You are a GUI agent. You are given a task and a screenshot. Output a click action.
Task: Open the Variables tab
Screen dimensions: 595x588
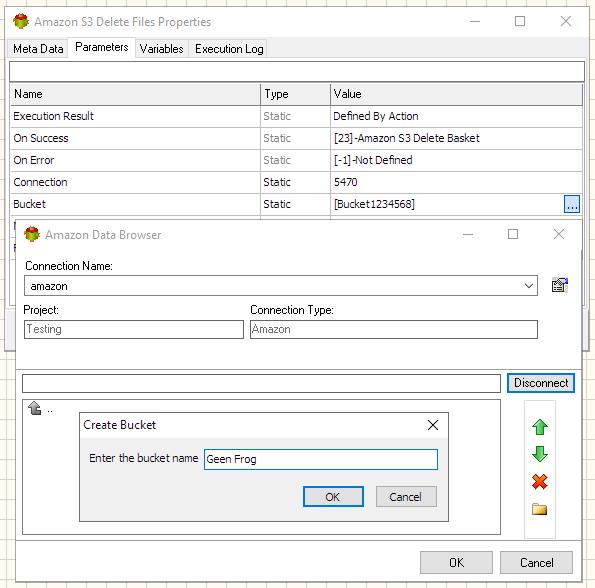pyautogui.click(x=161, y=49)
